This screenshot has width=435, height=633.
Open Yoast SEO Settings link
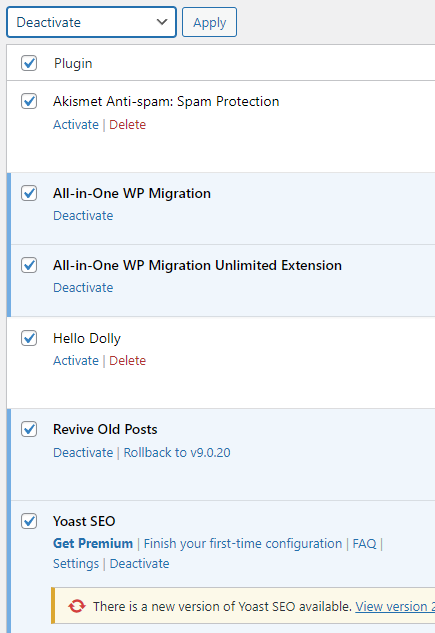(76, 564)
